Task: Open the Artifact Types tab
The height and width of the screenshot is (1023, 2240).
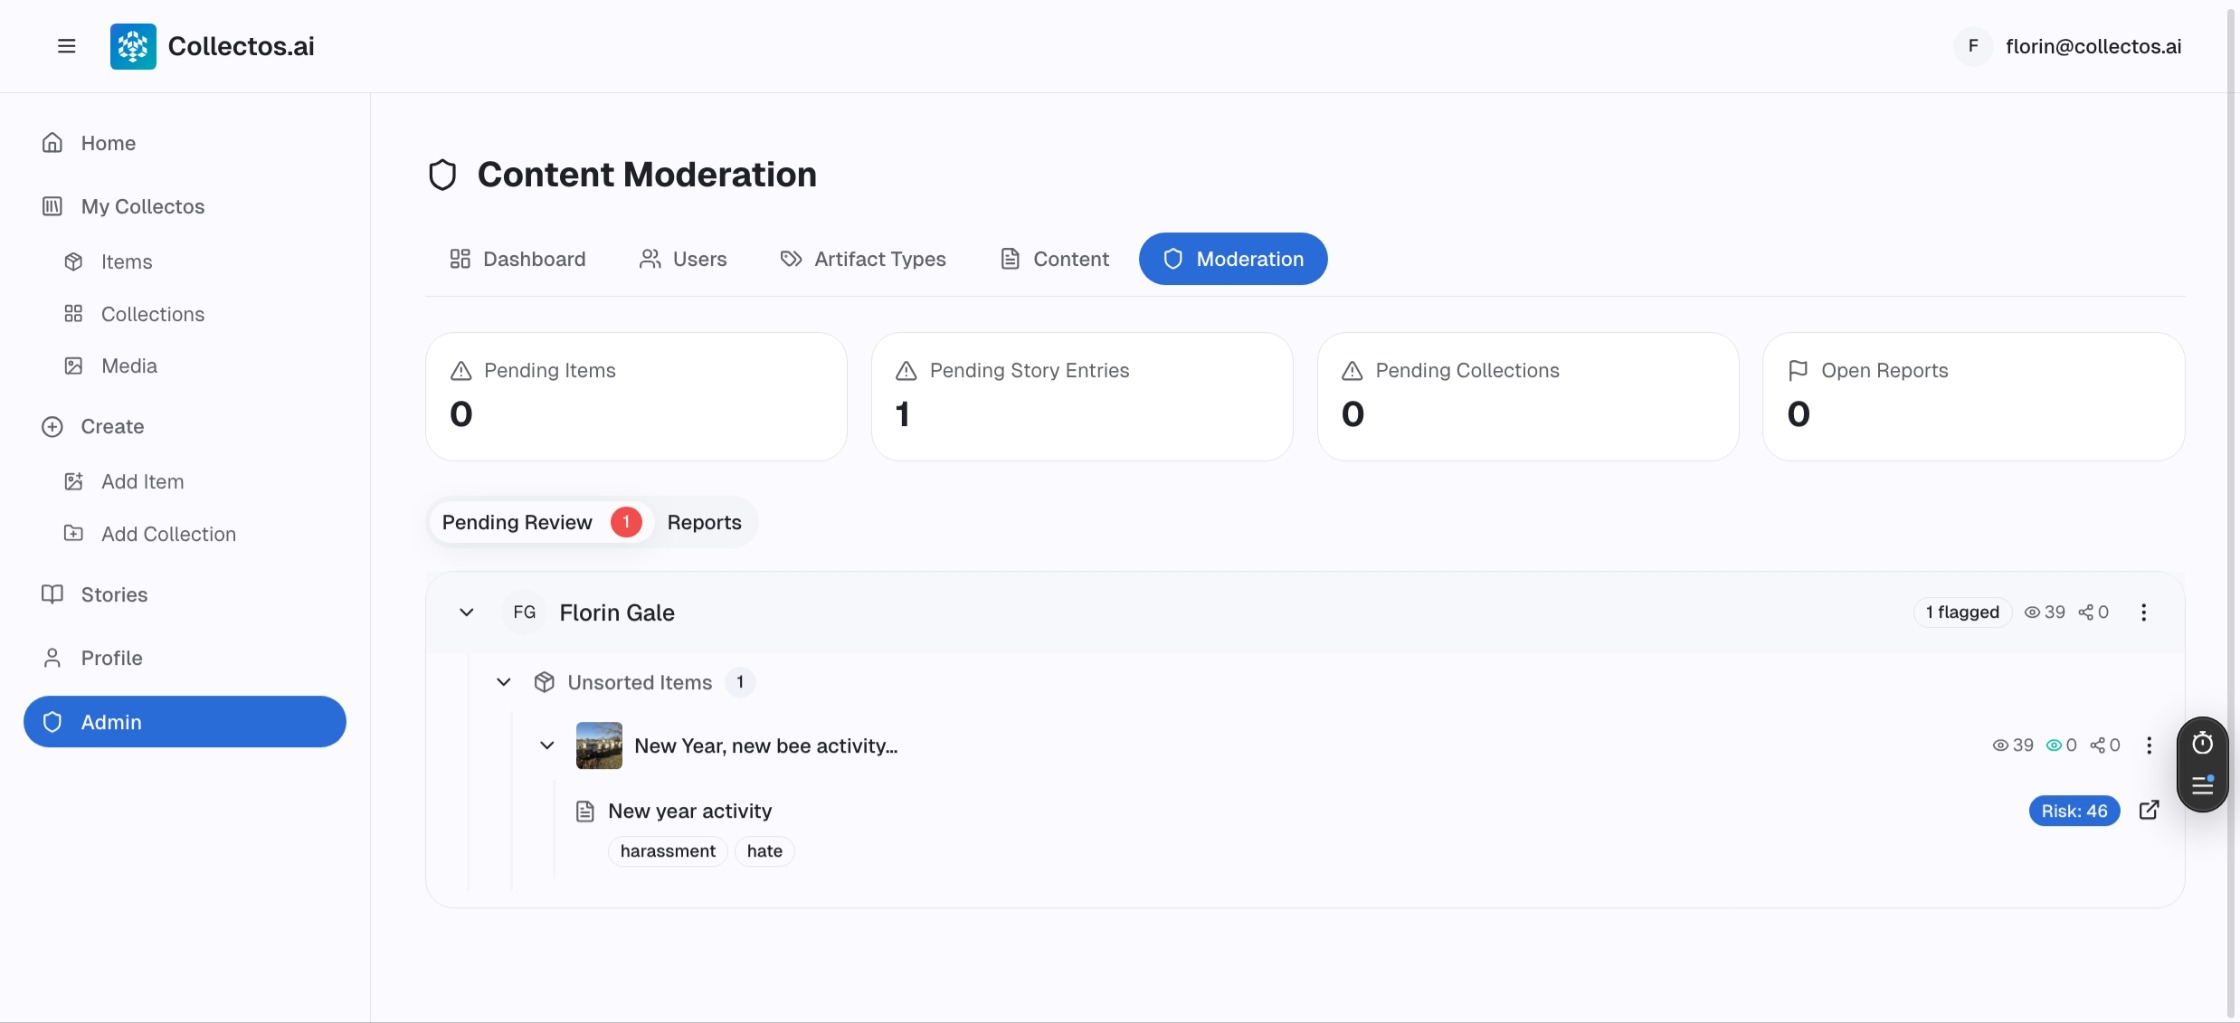Action: [863, 259]
